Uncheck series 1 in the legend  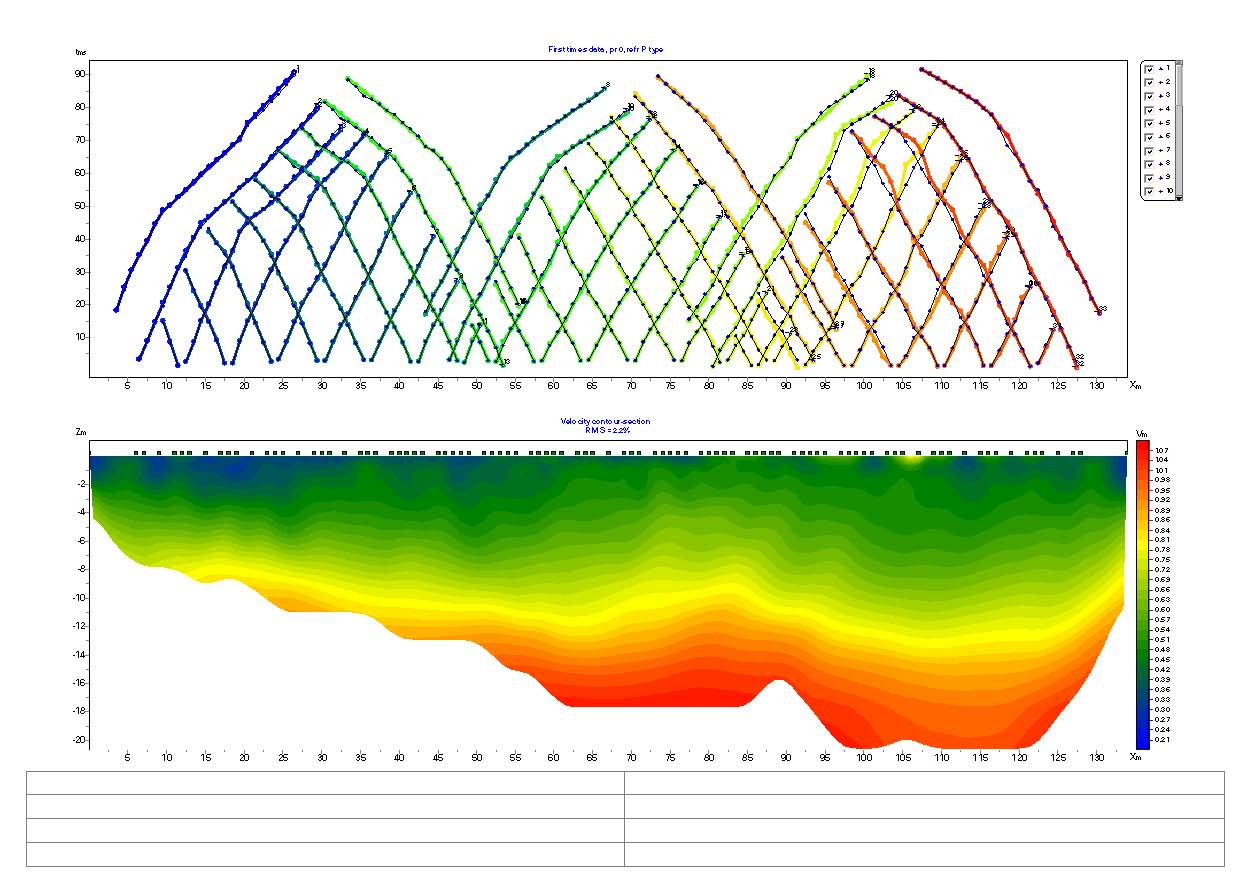point(1150,68)
